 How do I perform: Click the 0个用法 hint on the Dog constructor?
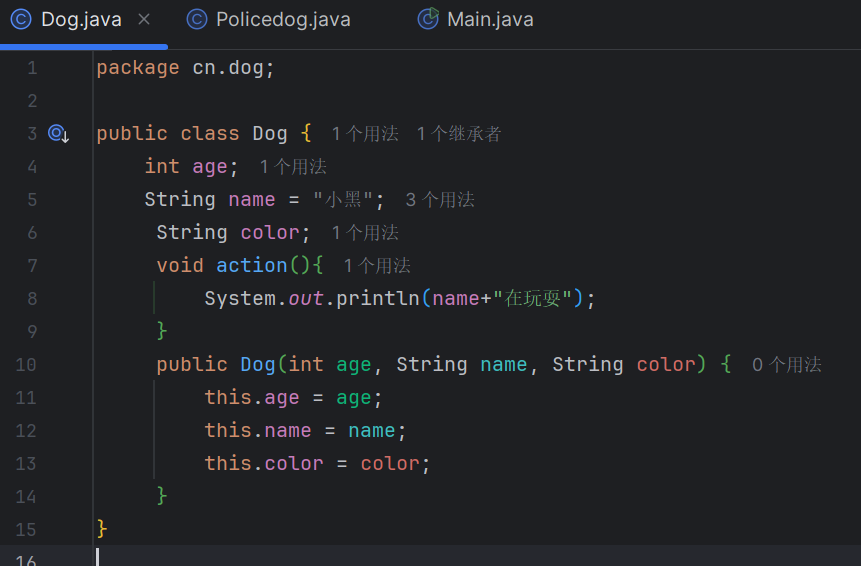pos(786,365)
